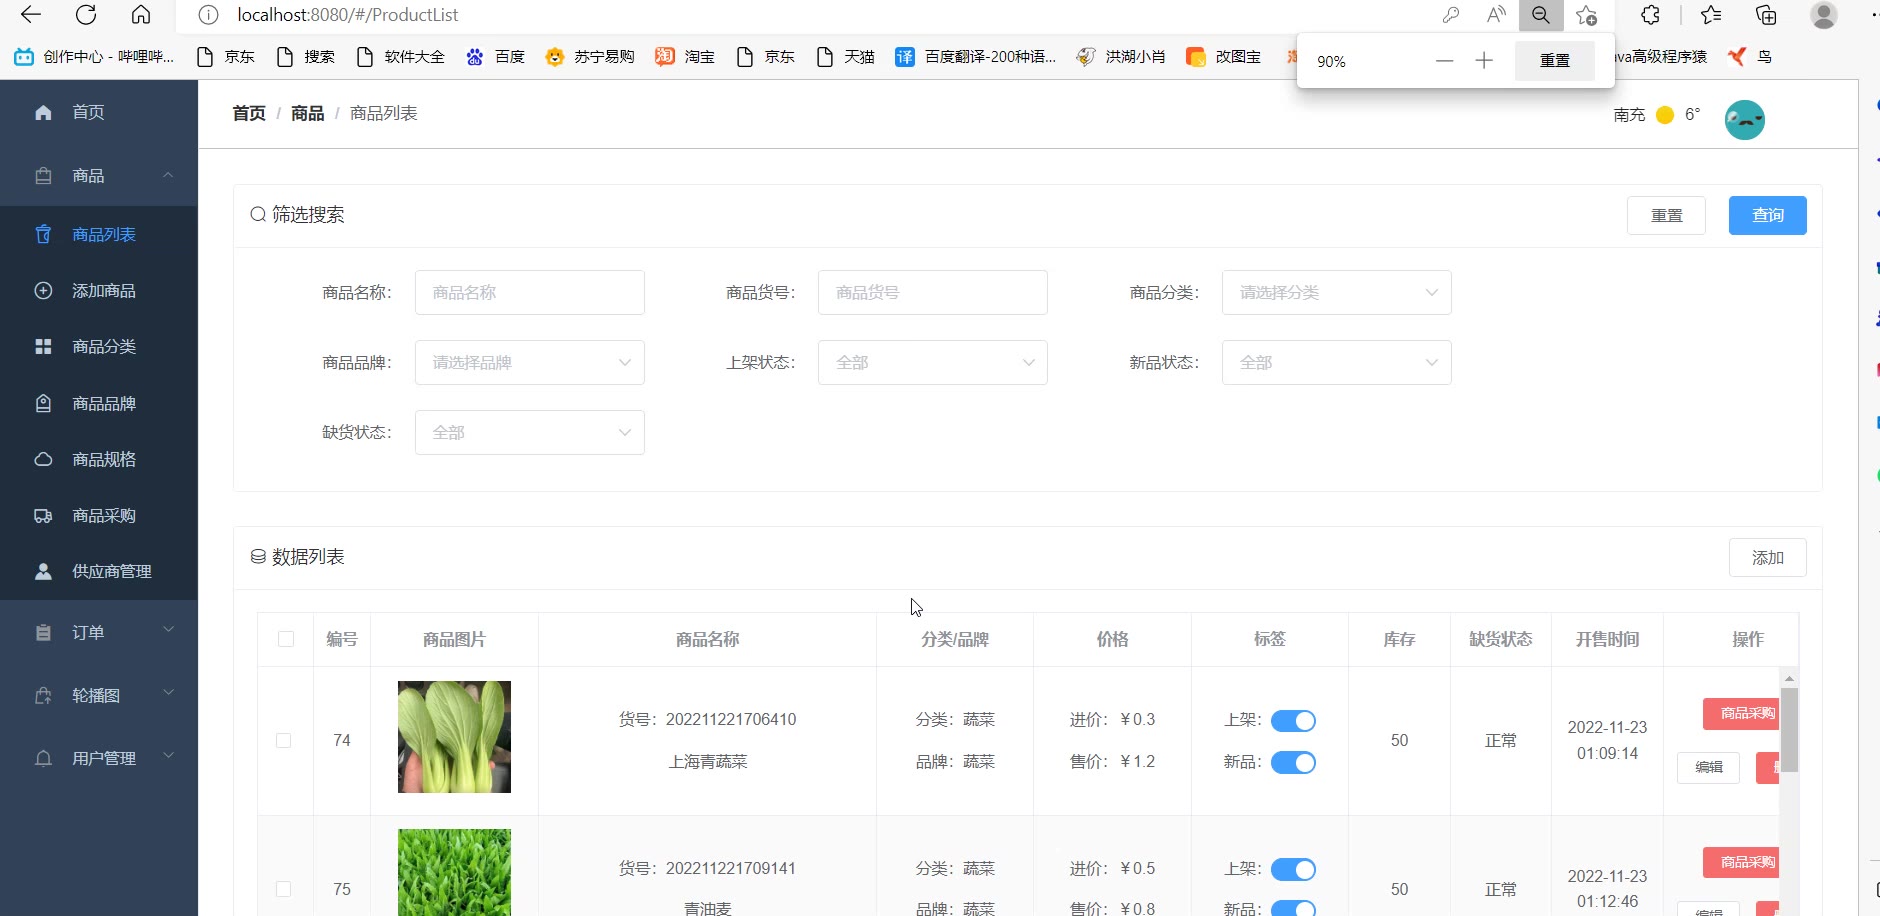The width and height of the screenshot is (1880, 916).
Task: Click the icon beside 轮播图
Action: coord(43,696)
